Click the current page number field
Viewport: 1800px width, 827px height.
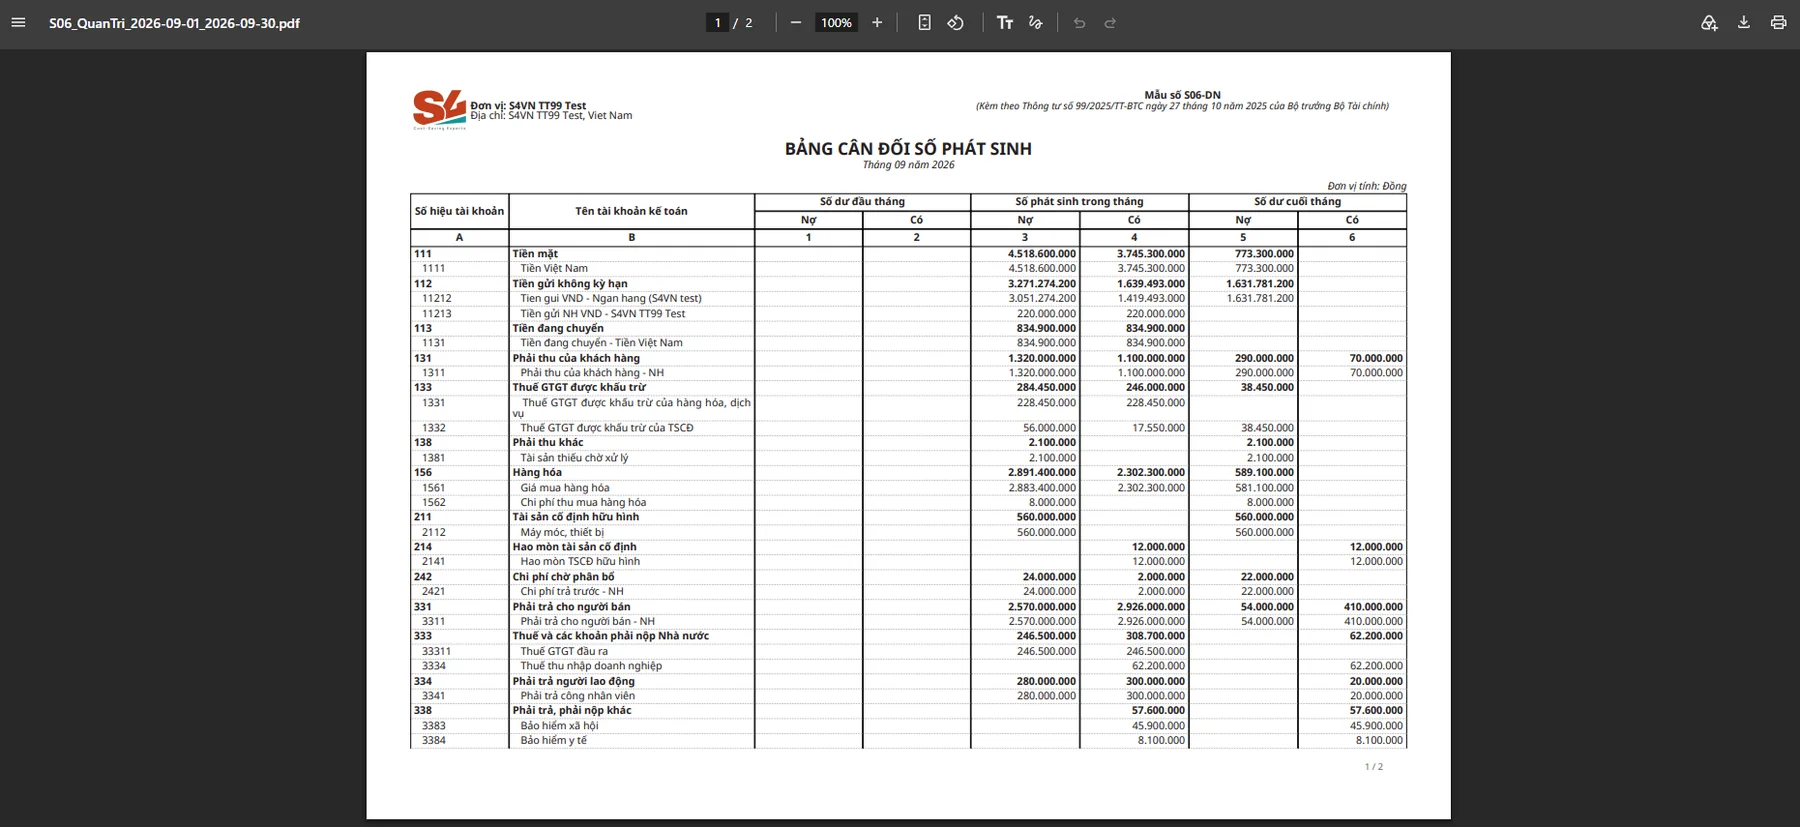click(x=717, y=23)
